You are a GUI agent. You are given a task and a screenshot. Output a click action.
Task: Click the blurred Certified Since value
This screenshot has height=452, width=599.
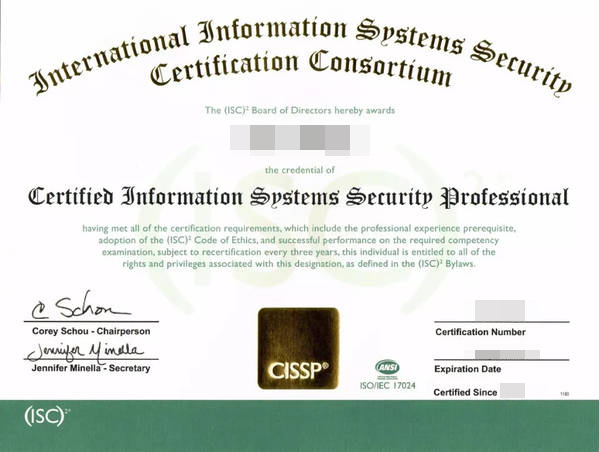(x=512, y=391)
